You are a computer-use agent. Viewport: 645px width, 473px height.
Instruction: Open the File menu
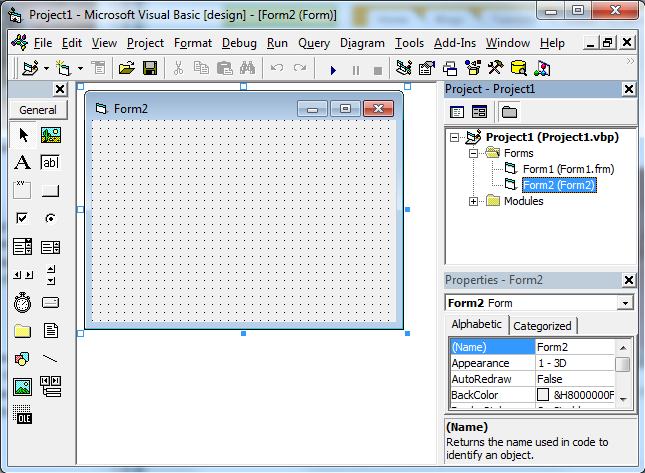[x=43, y=43]
